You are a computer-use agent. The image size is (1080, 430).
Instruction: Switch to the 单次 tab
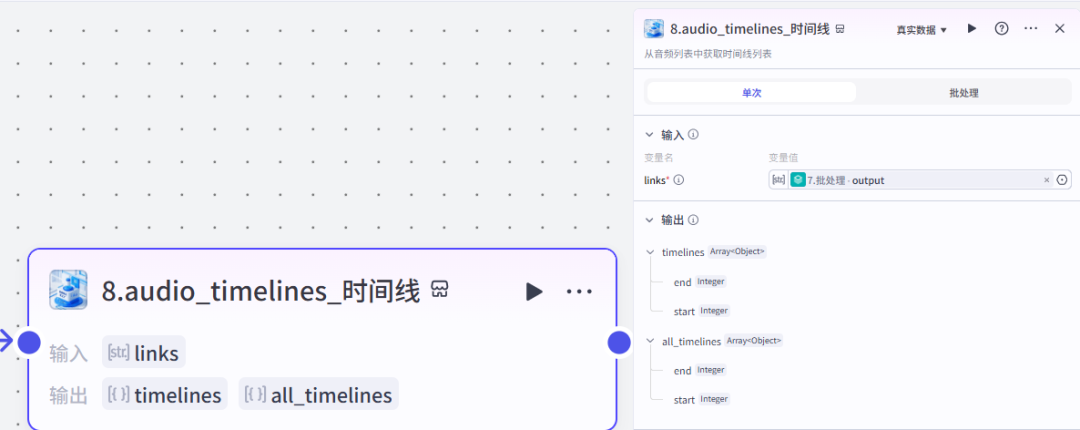click(x=751, y=92)
